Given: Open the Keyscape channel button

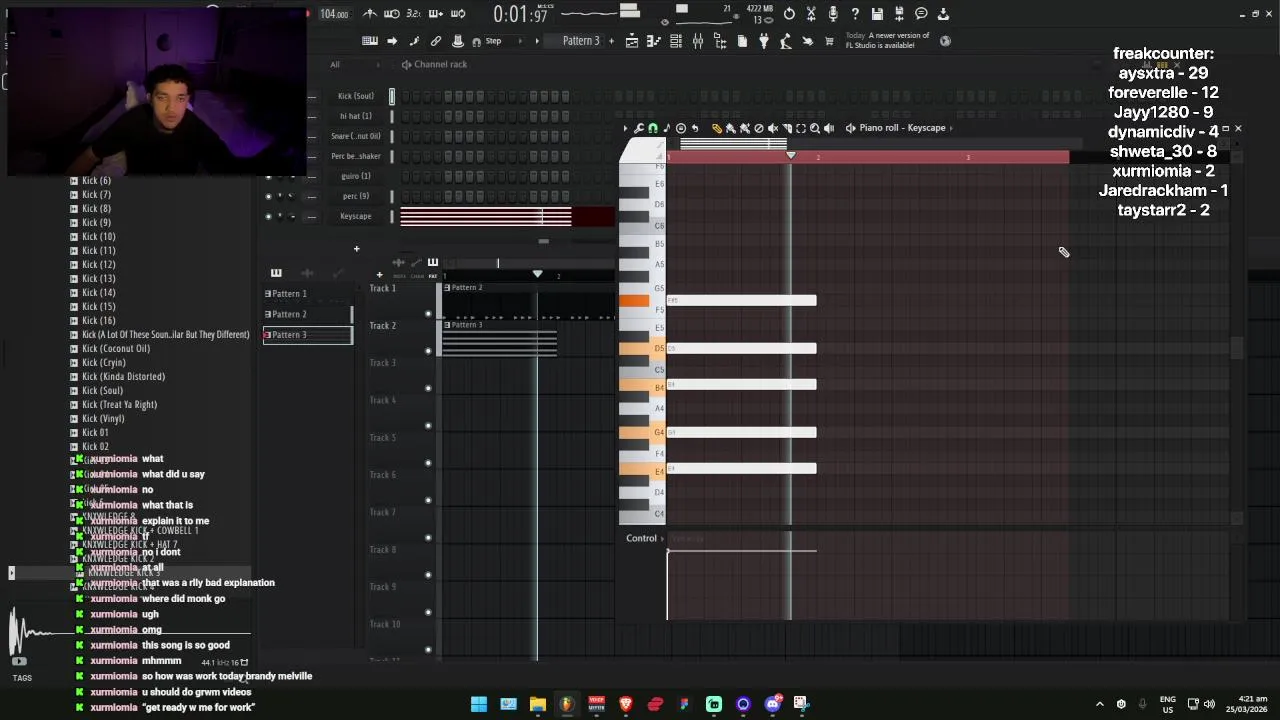Looking at the screenshot, I should click(355, 216).
